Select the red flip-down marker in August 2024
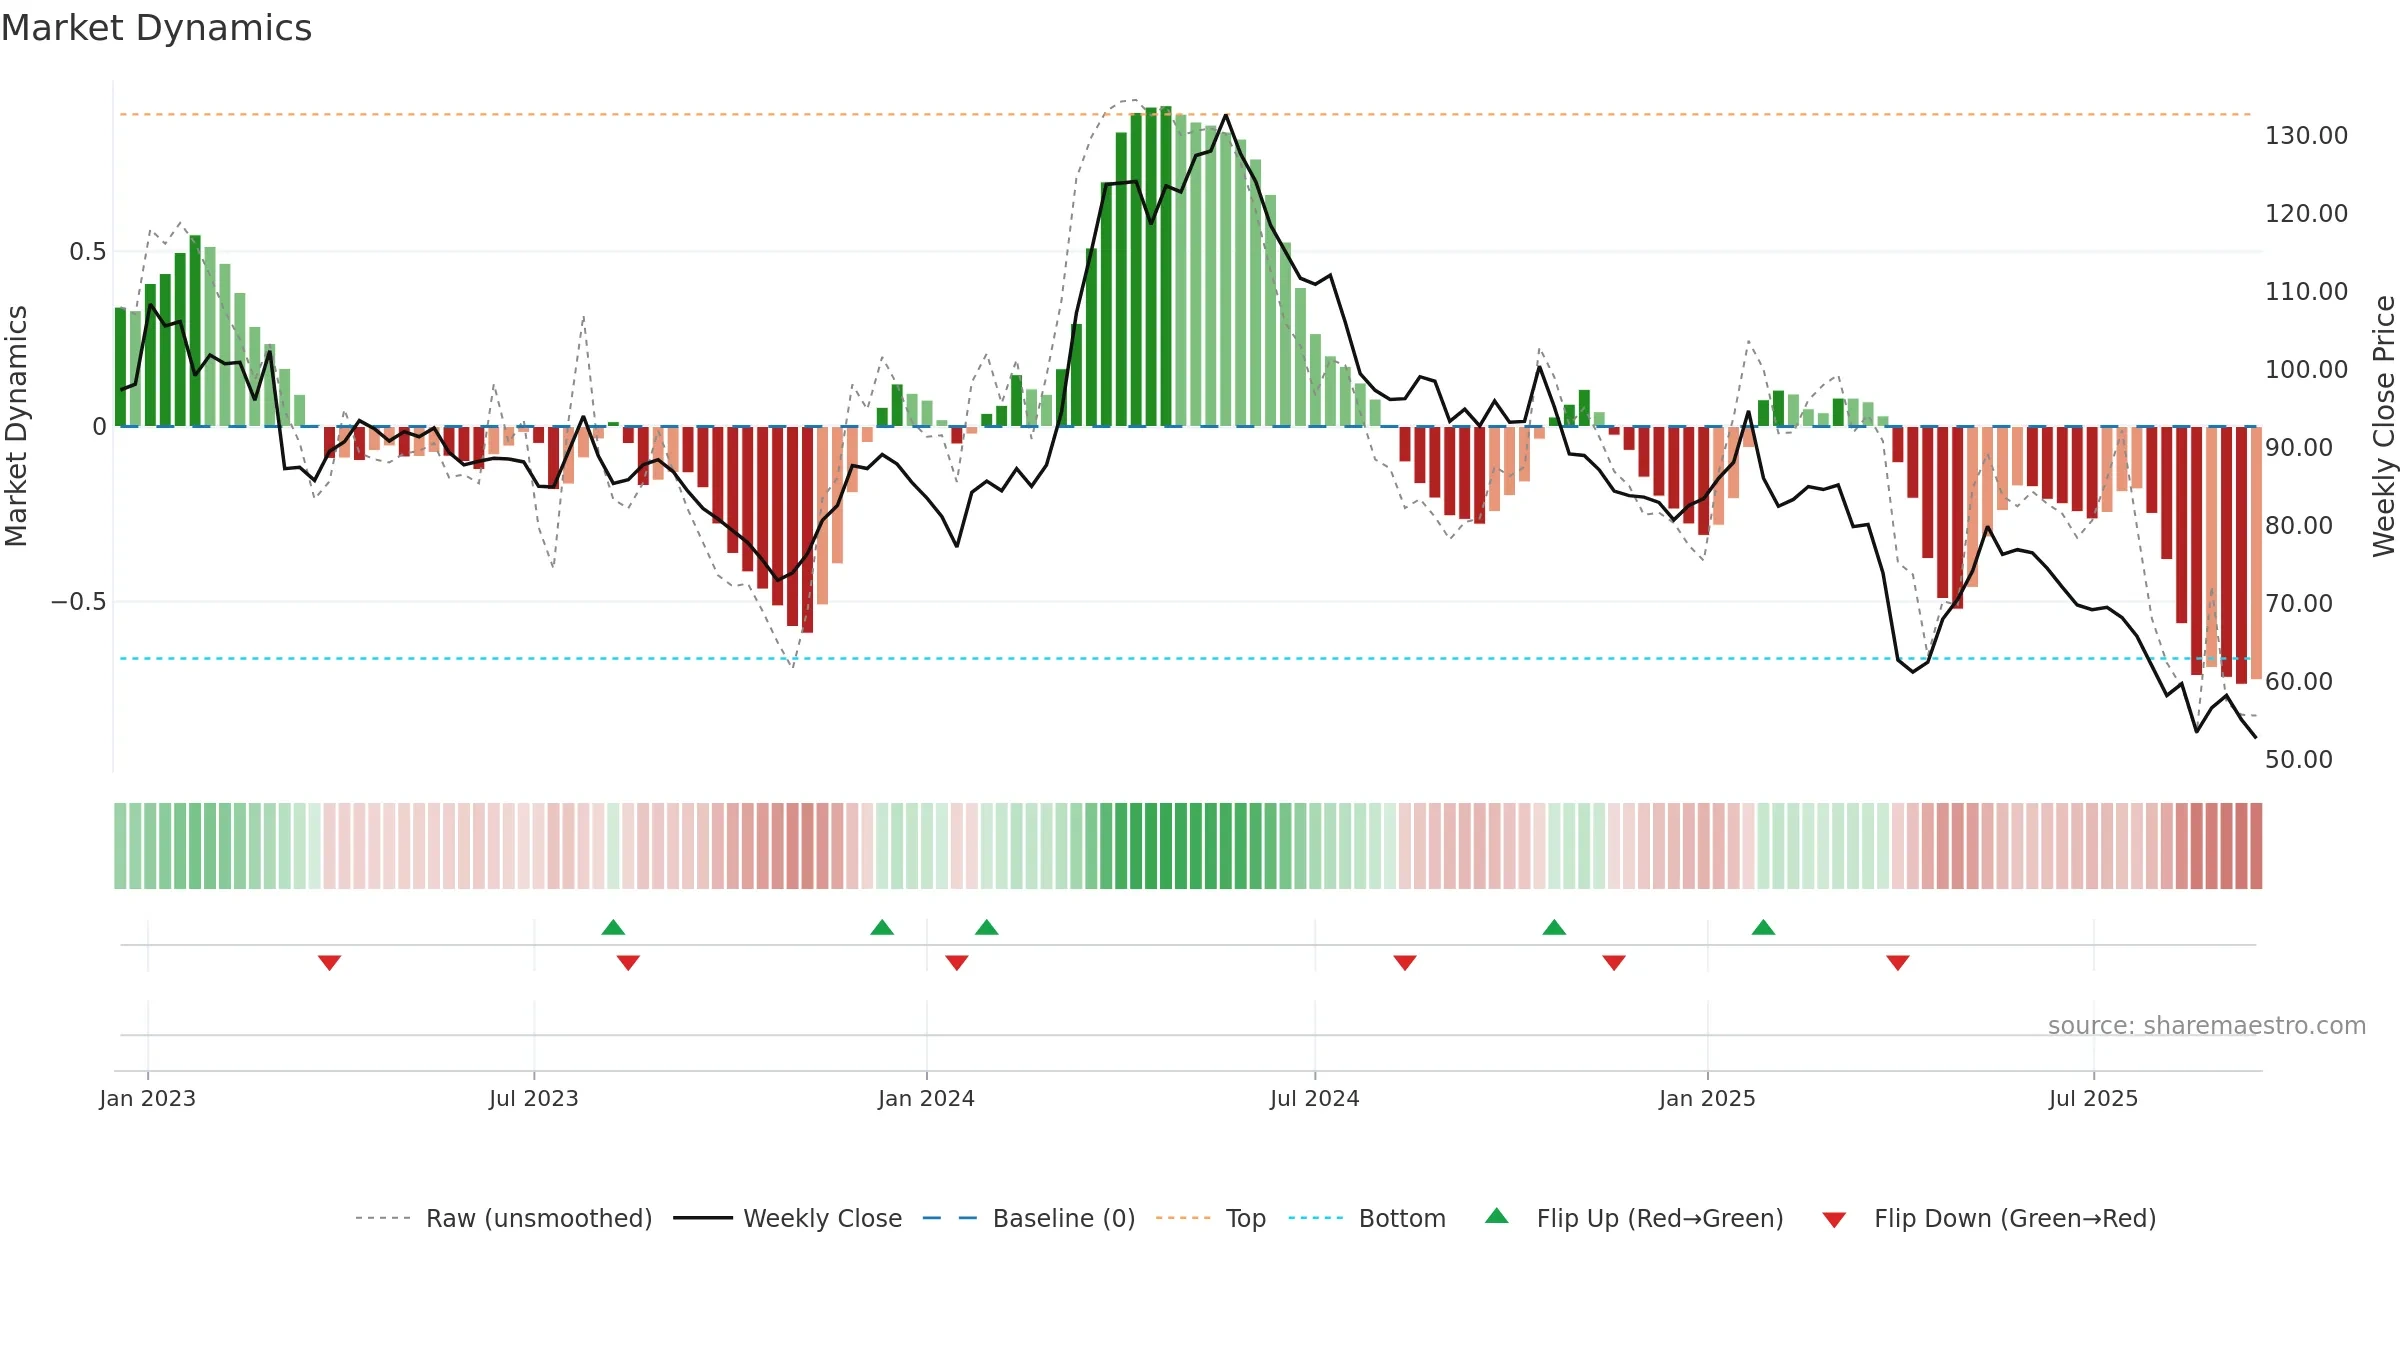Screen dimensions: 2400x1350 (x=1405, y=962)
